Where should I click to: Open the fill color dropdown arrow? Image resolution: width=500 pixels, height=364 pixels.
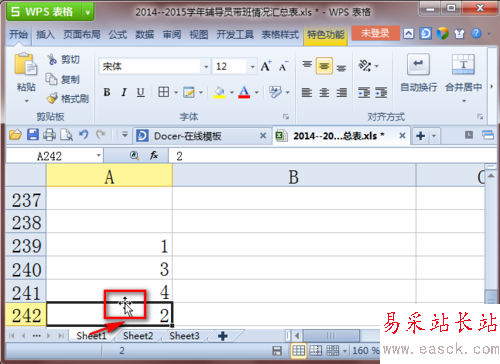pyautogui.click(x=232, y=92)
